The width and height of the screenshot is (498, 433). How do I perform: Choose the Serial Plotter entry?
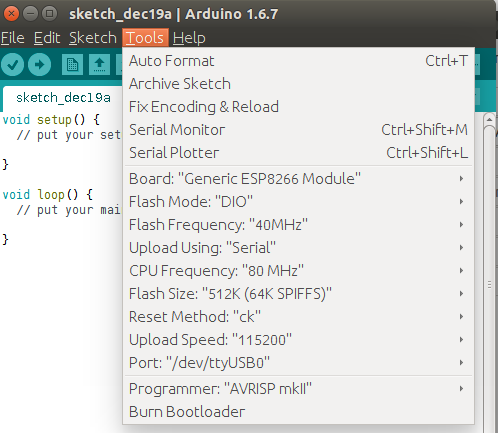tap(298, 153)
